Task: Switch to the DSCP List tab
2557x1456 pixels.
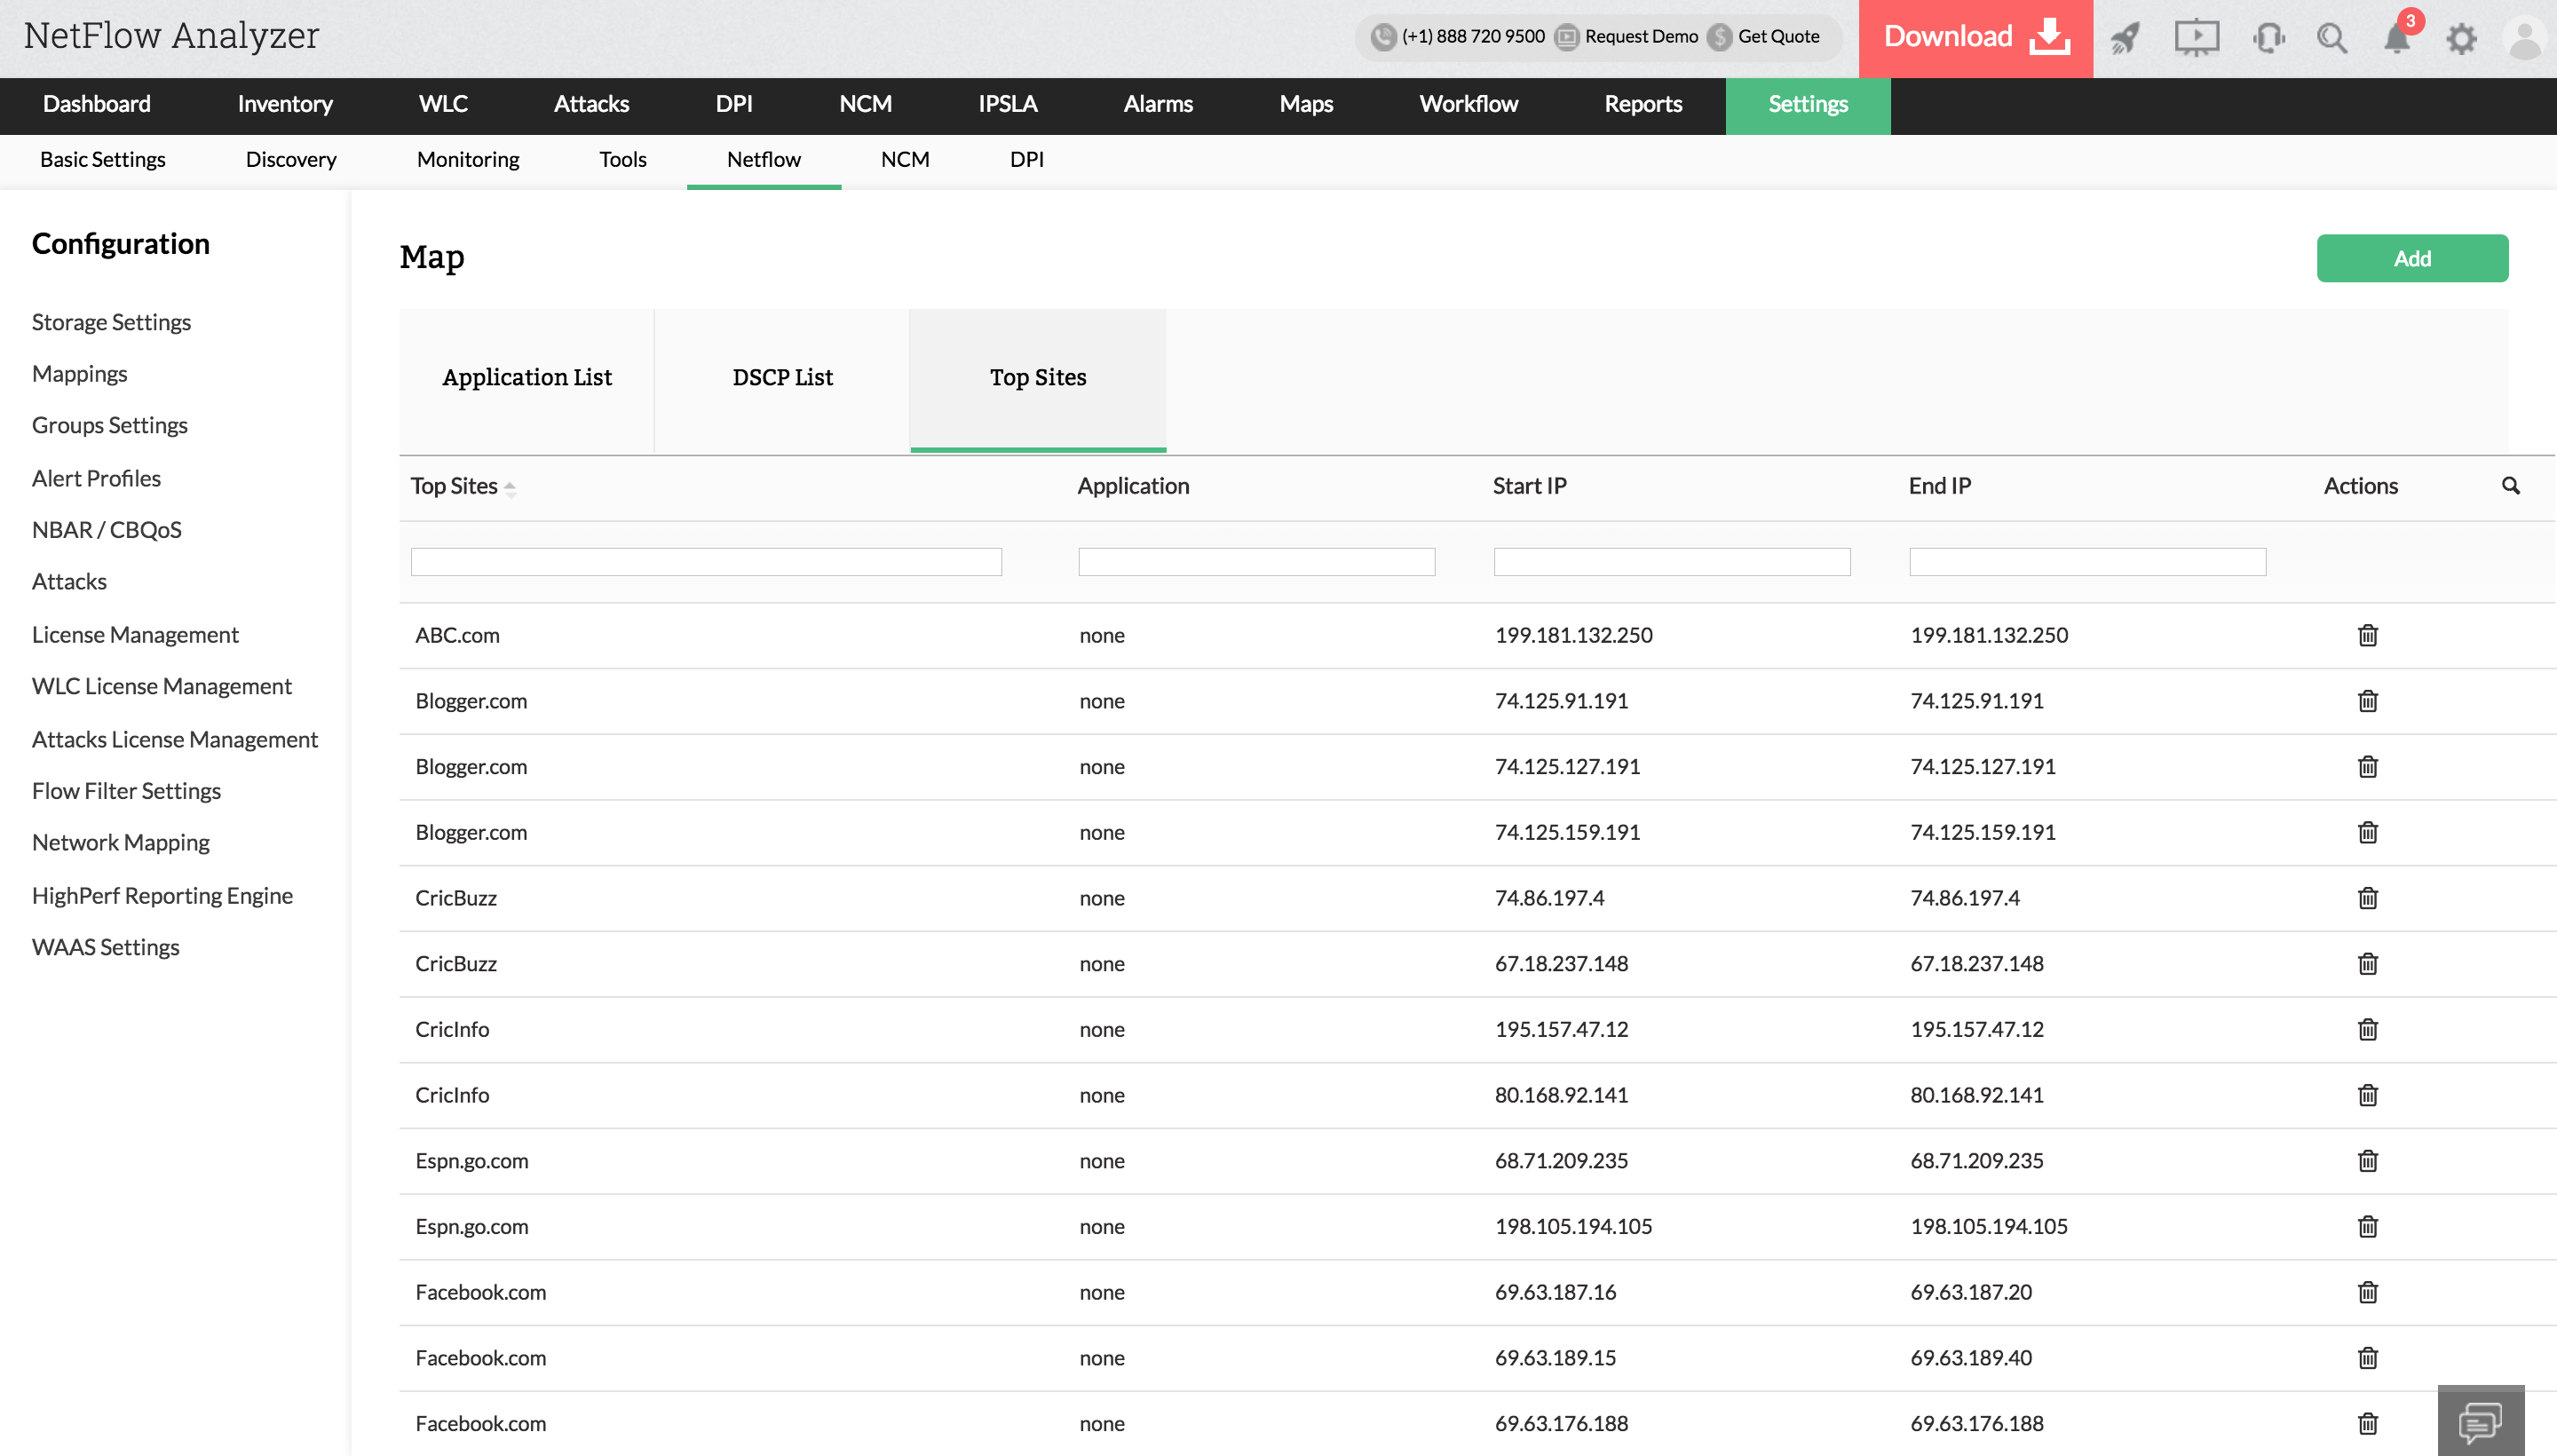Action: [x=782, y=378]
